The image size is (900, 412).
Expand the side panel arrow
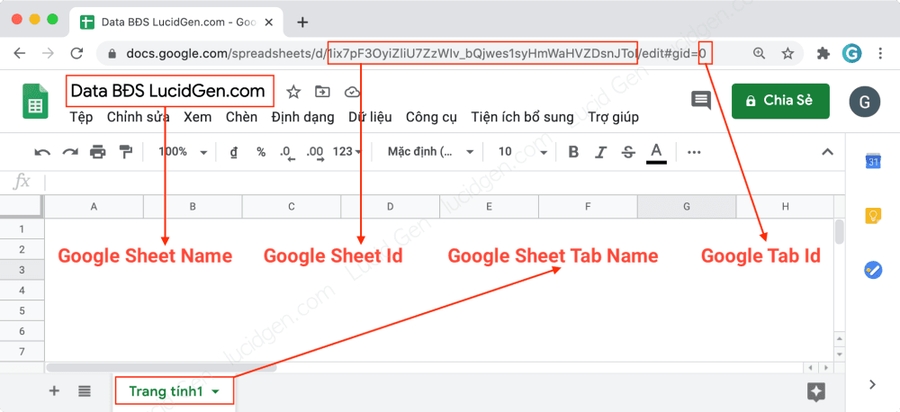click(872, 384)
